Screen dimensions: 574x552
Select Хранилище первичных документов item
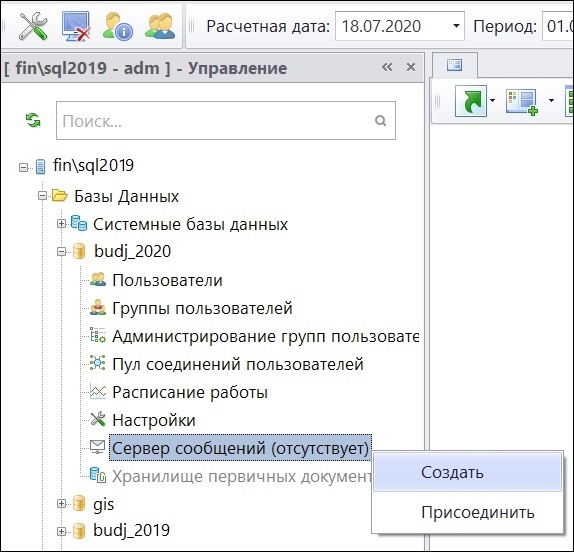coord(242,476)
